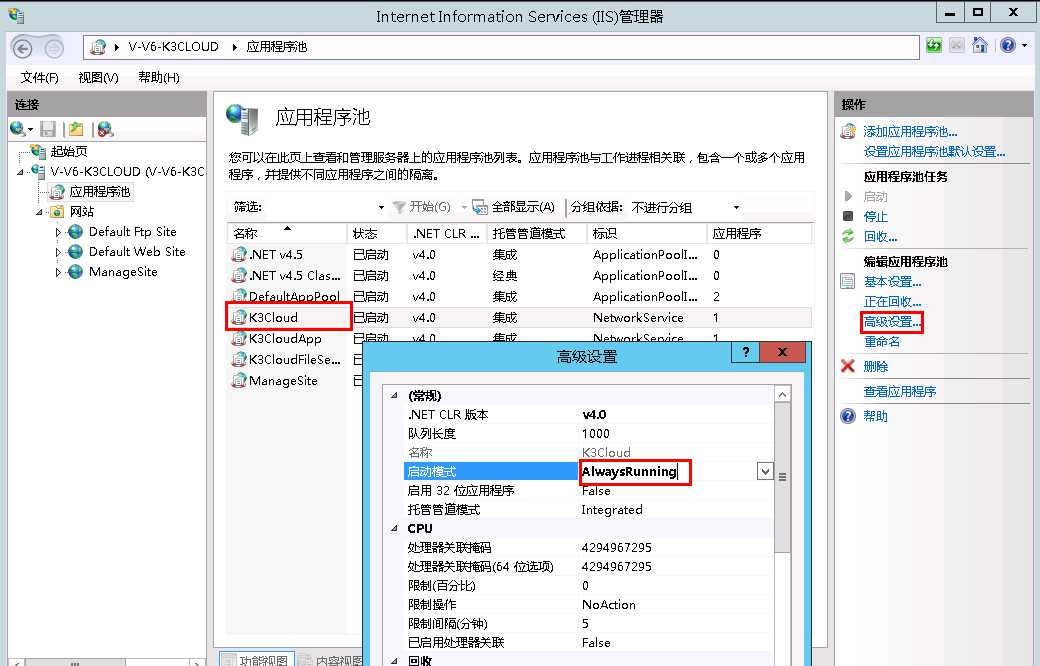The image size is (1040, 666).
Task: Click the 应用程序池 breadcrumb in address bar
Action: tap(277, 46)
